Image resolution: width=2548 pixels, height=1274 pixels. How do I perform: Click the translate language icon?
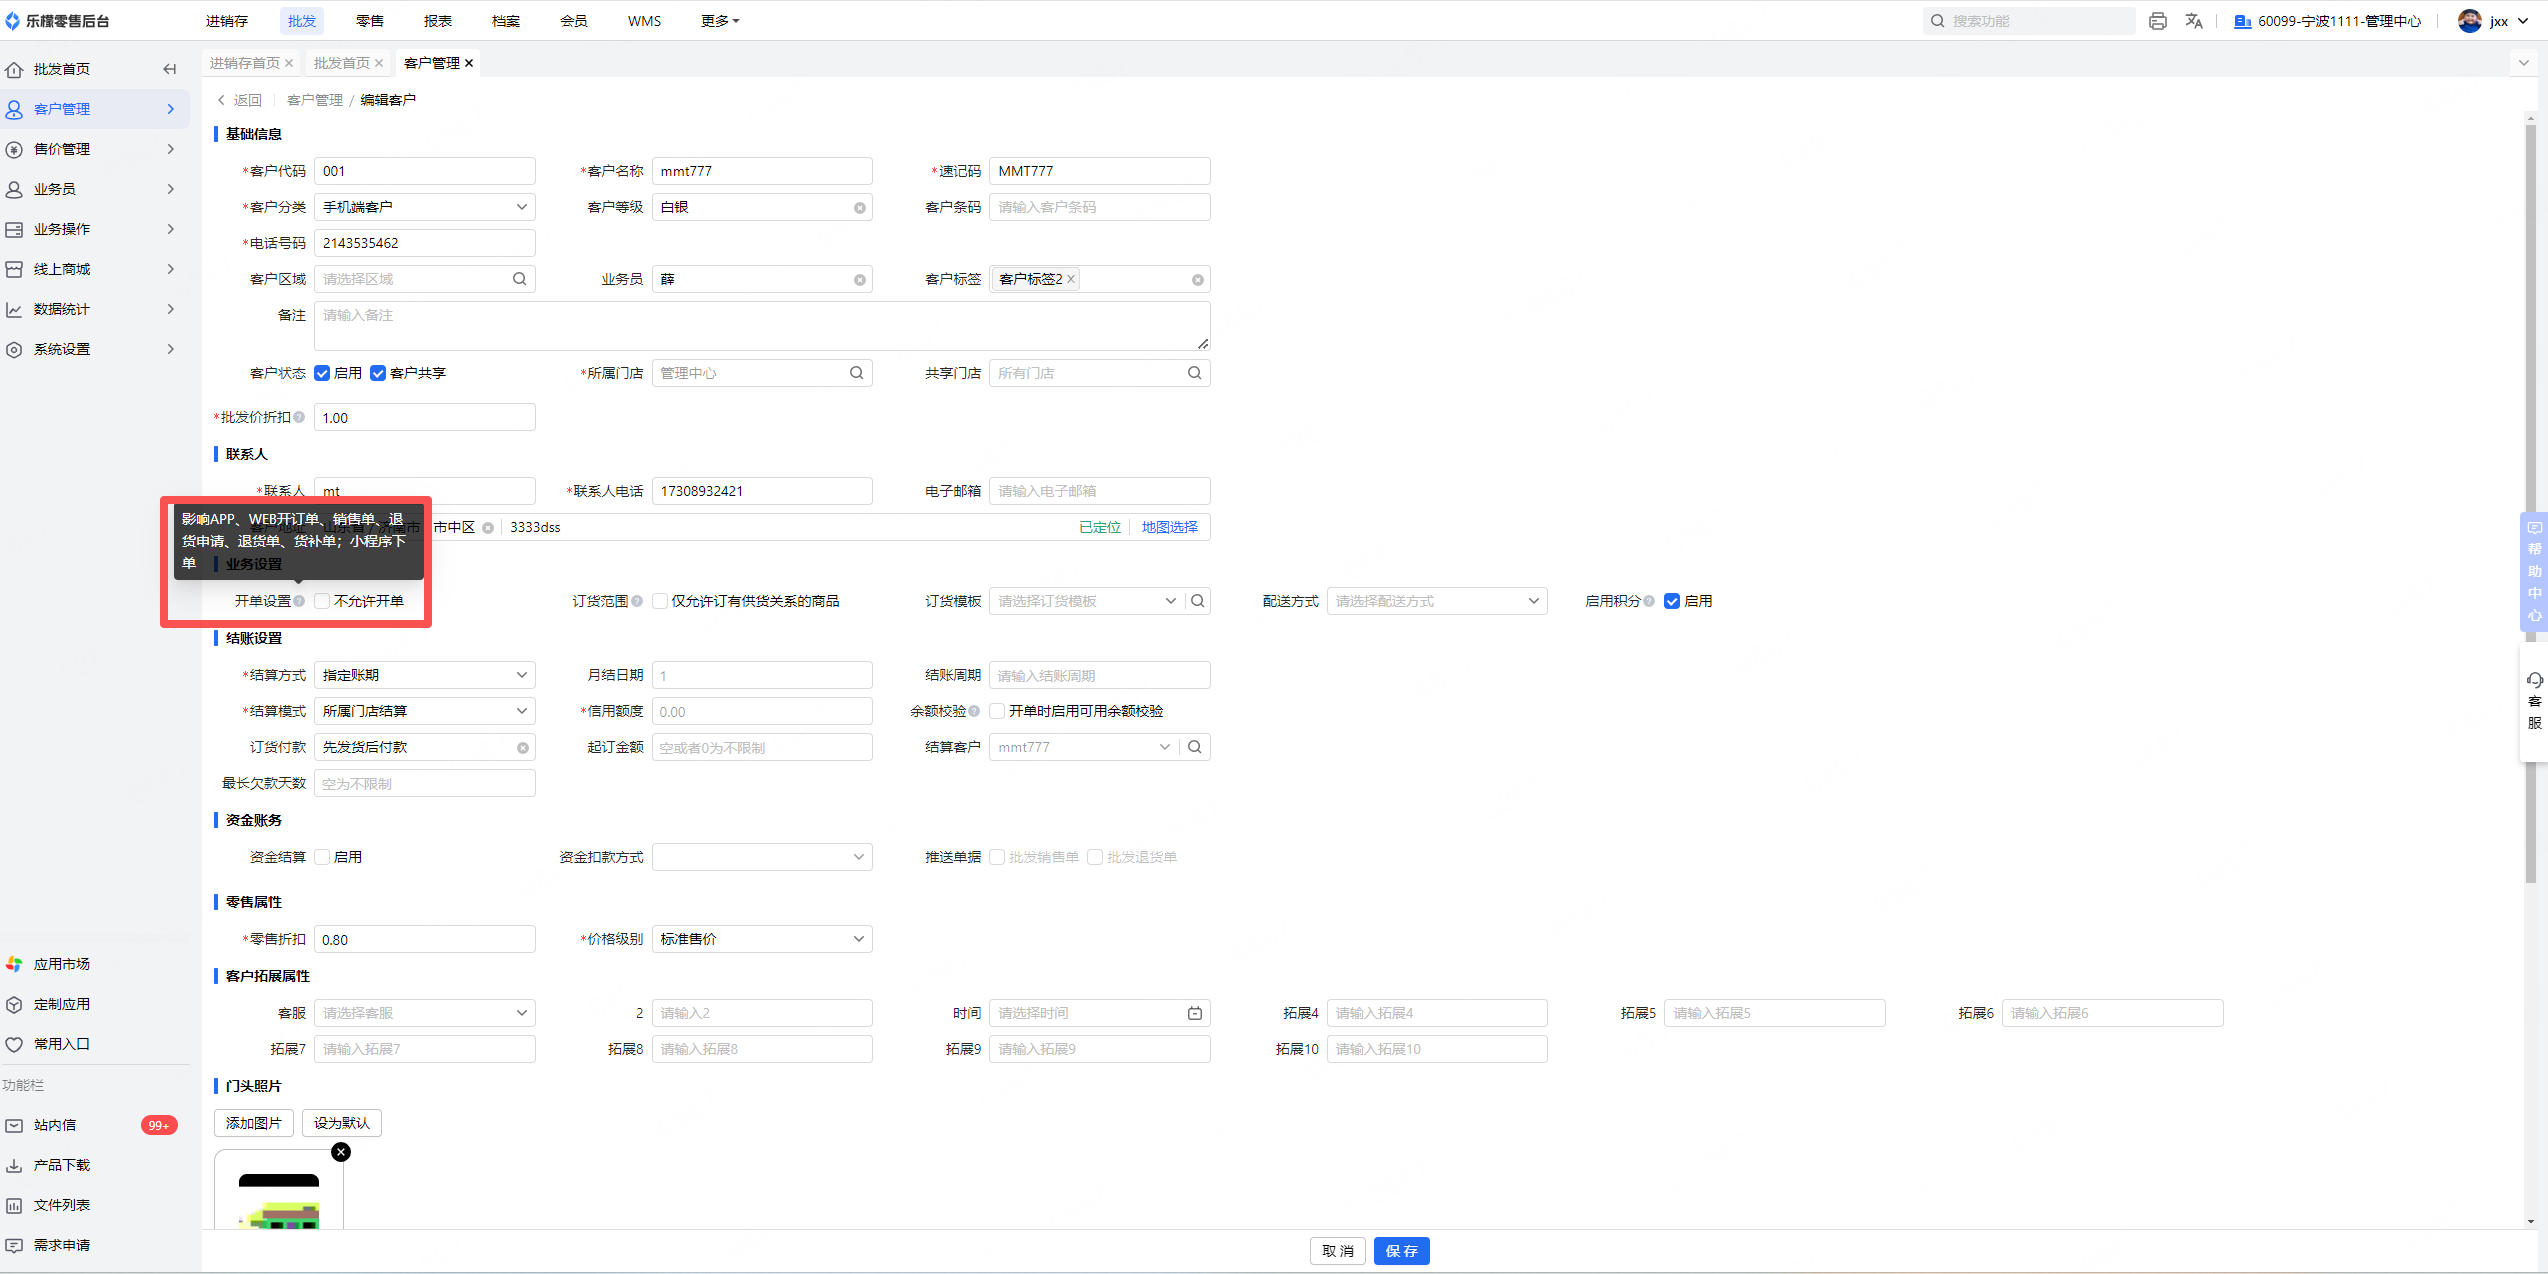pyautogui.click(x=2194, y=21)
